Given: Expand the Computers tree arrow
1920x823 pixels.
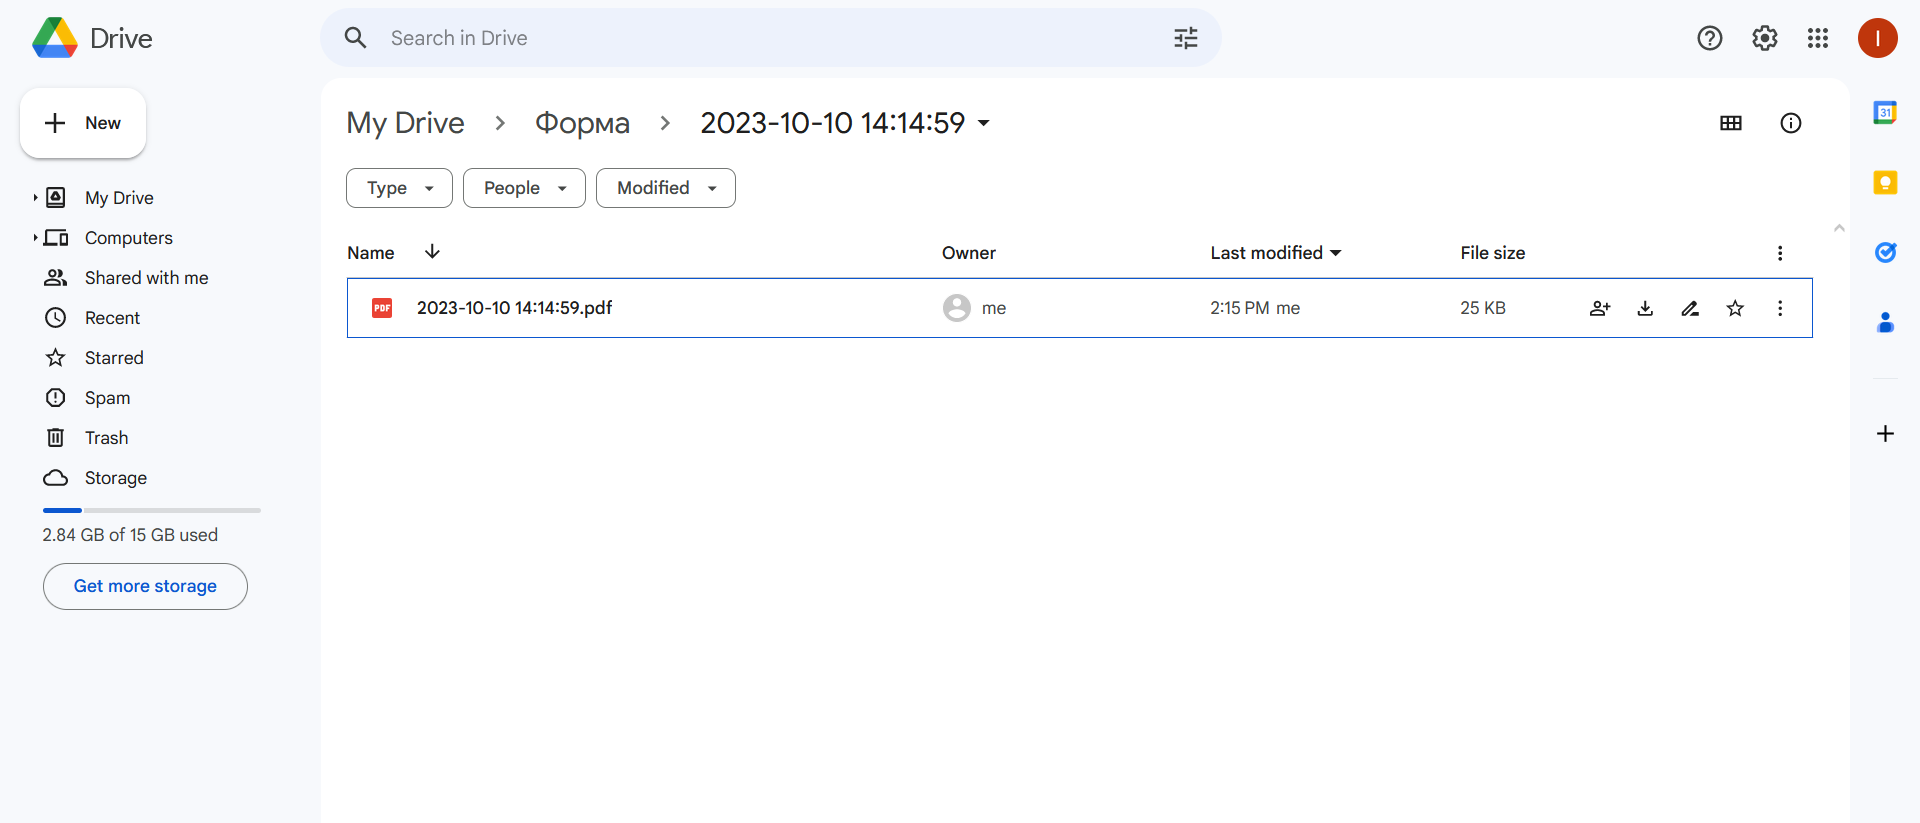Looking at the screenshot, I should pyautogui.click(x=35, y=238).
